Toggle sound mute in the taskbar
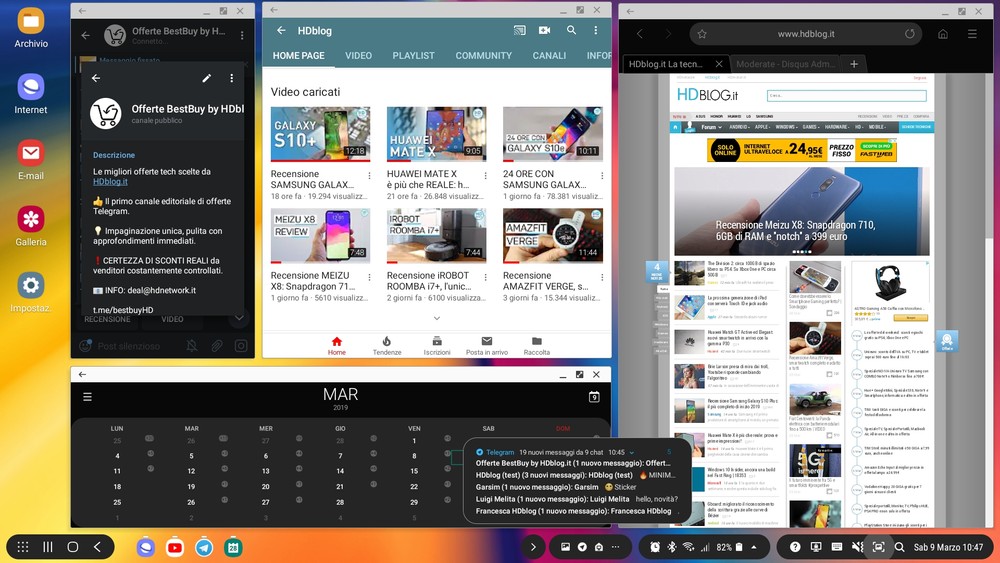Image resolution: width=1000 pixels, height=563 pixels. point(858,547)
